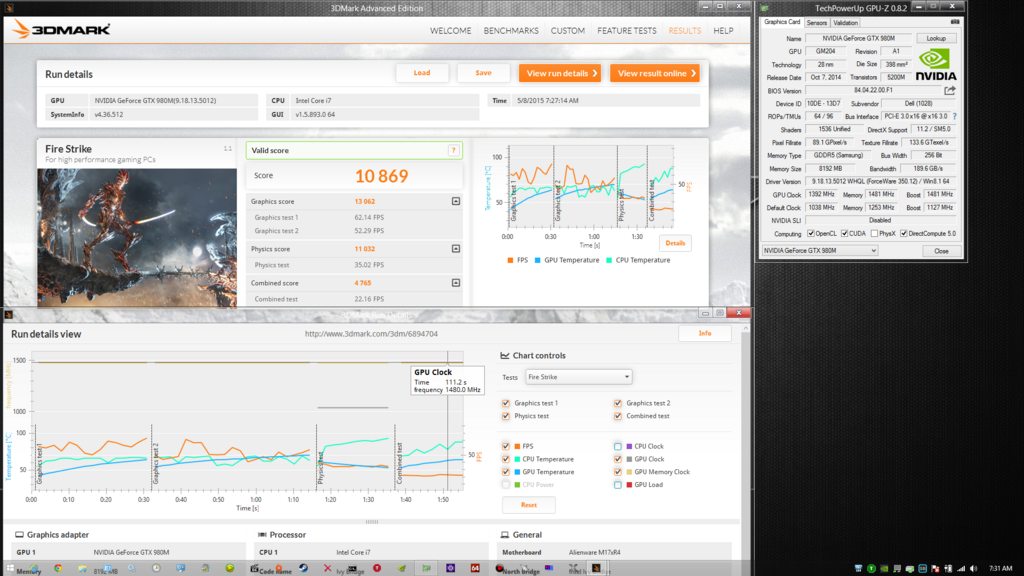Click the GPU-Z screenshot camera icon
This screenshot has height=576, width=1024.
955,22
